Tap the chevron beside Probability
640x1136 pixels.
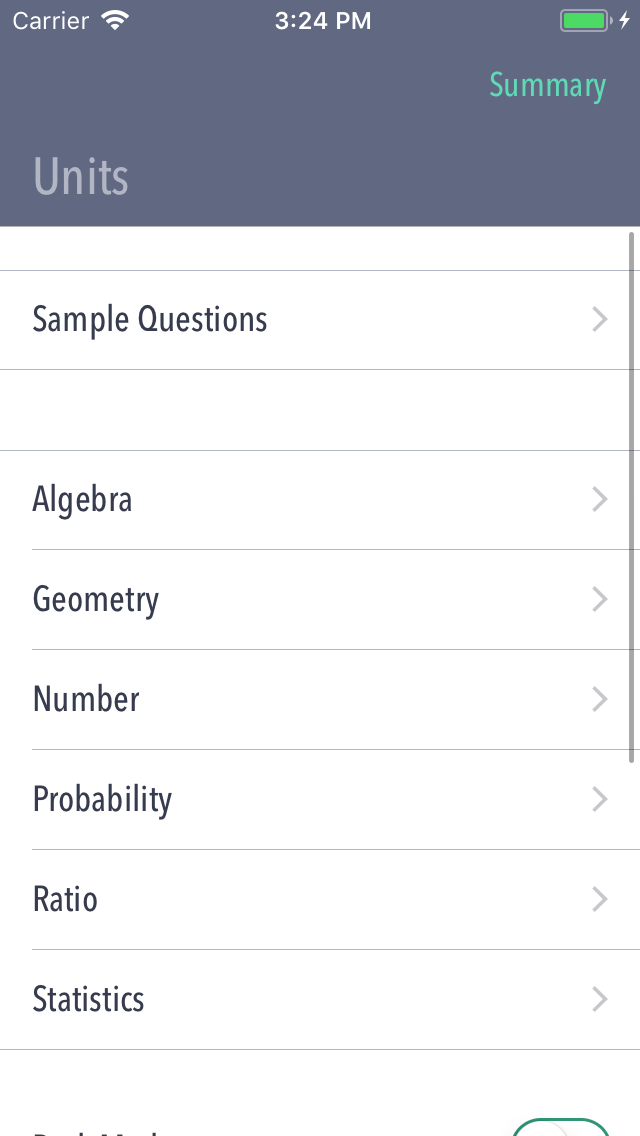[x=599, y=799]
